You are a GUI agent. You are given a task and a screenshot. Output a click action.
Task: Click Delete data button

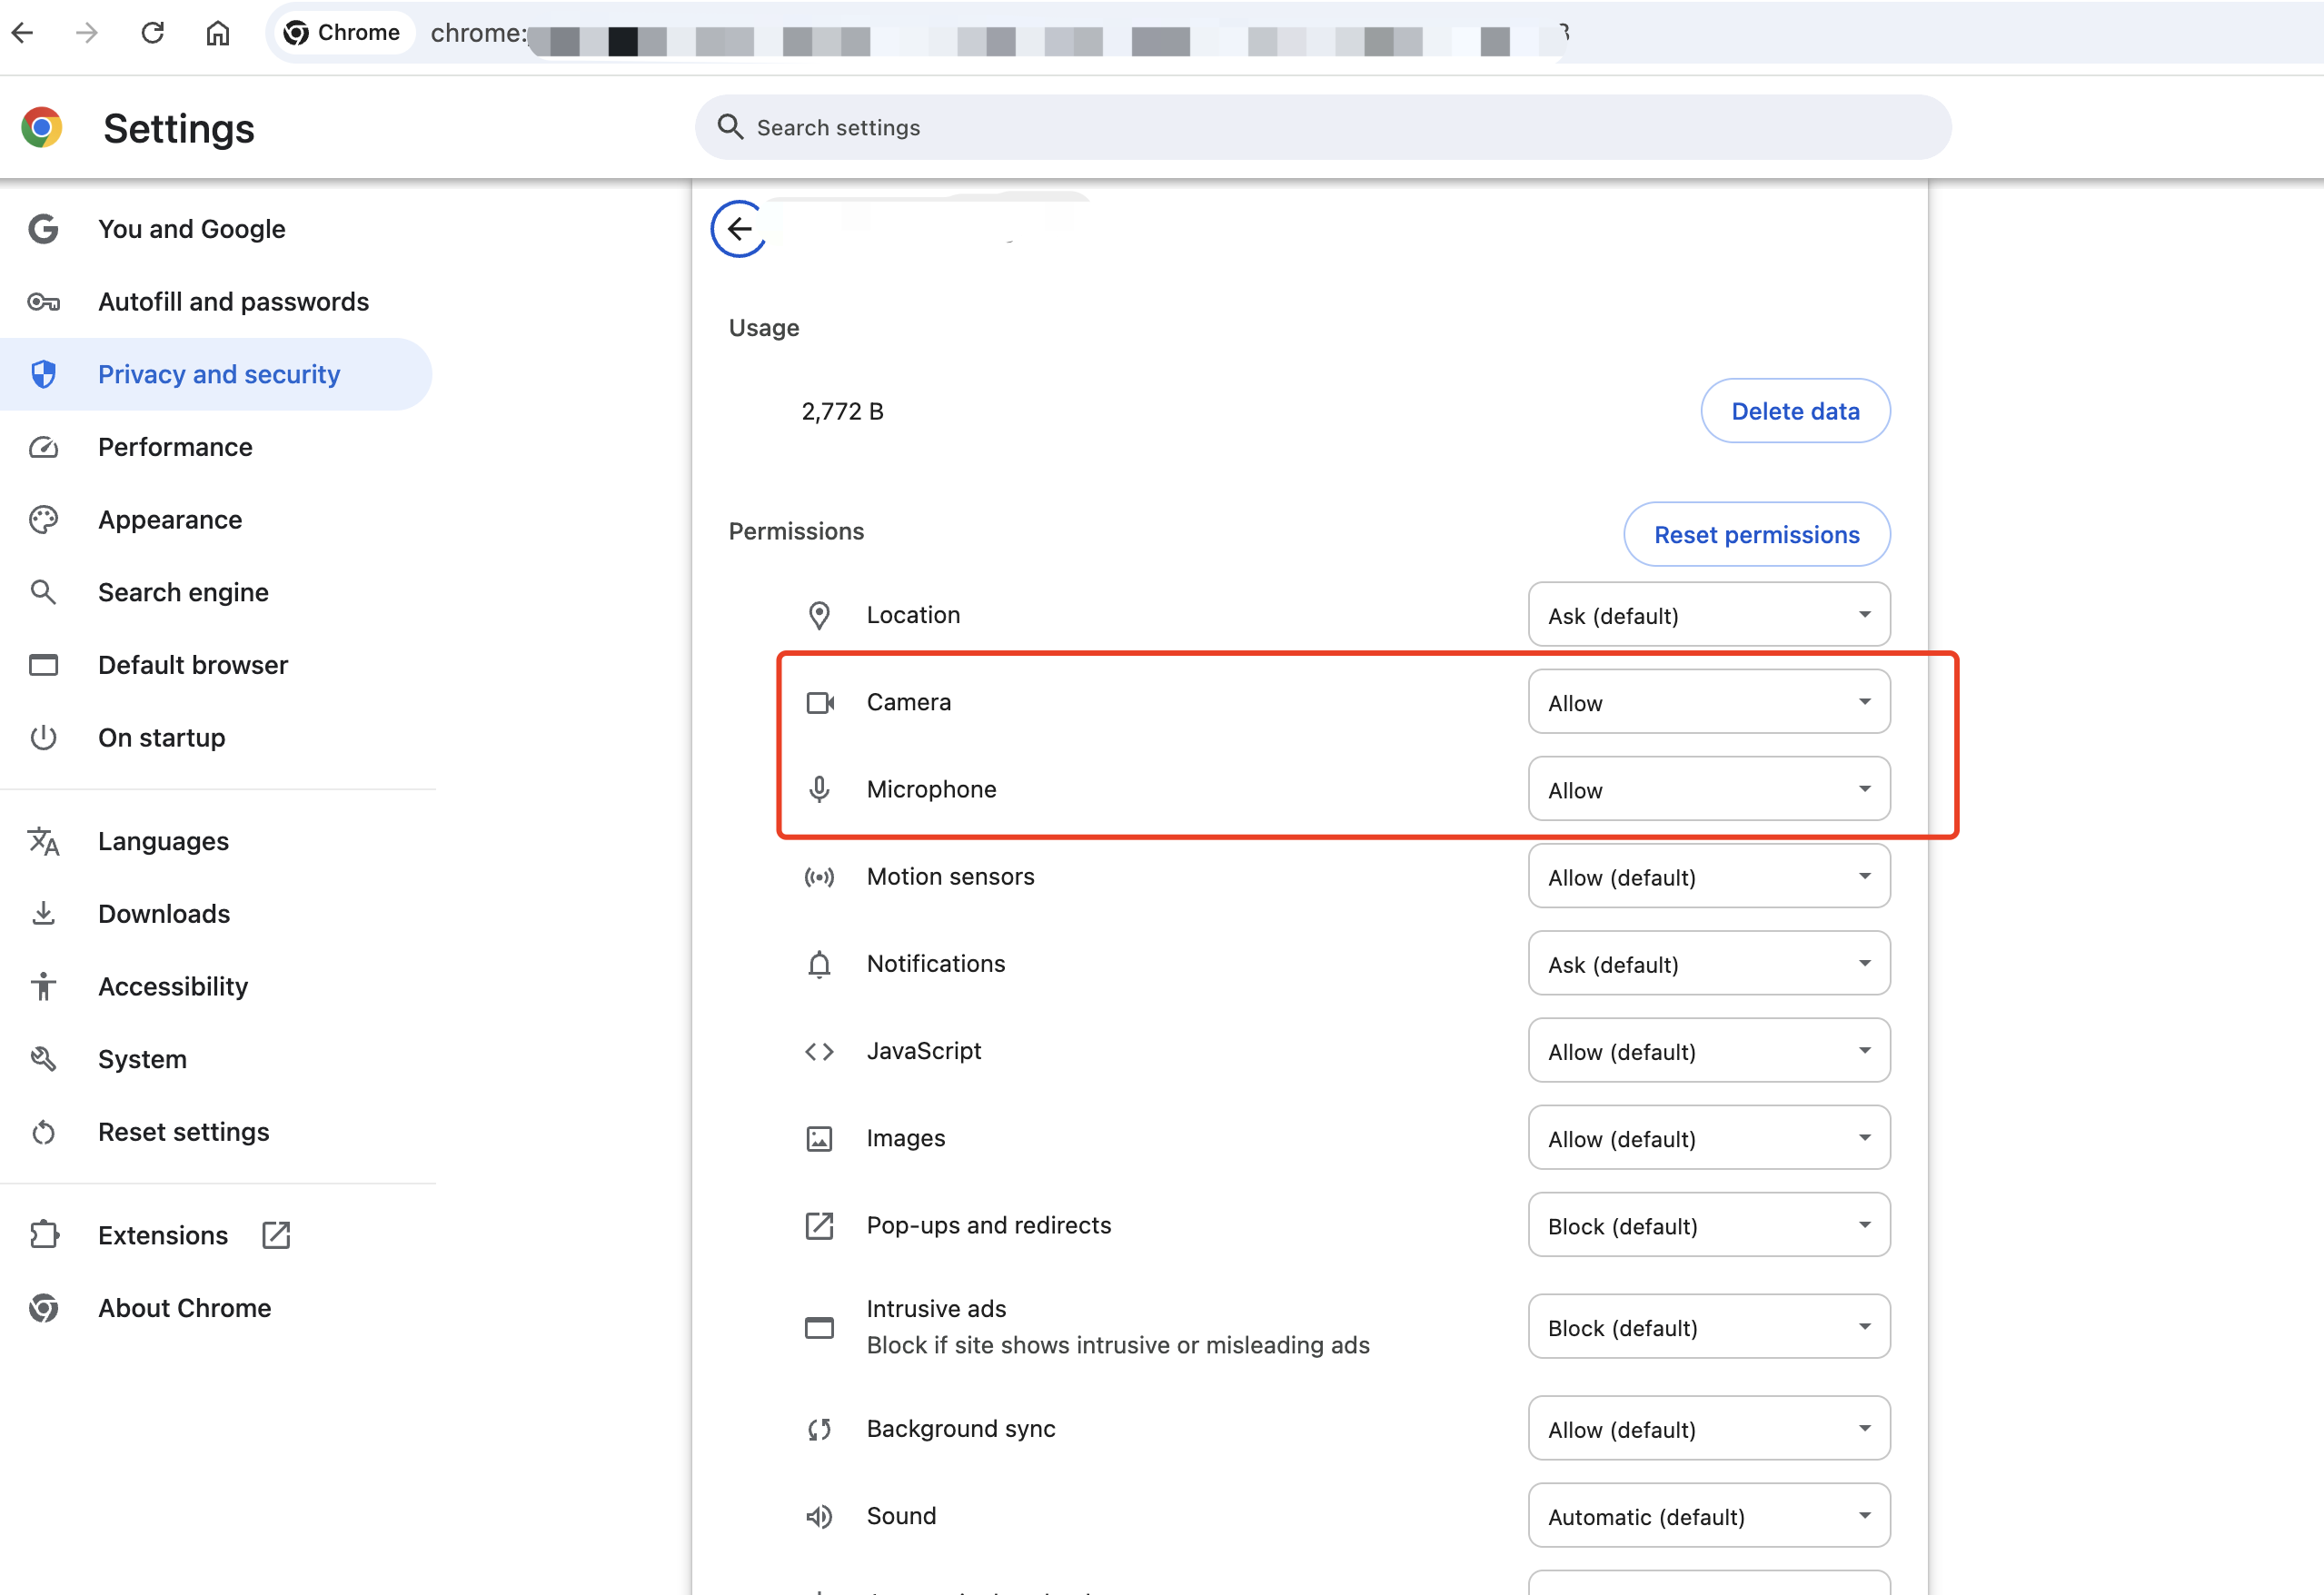click(x=1795, y=411)
